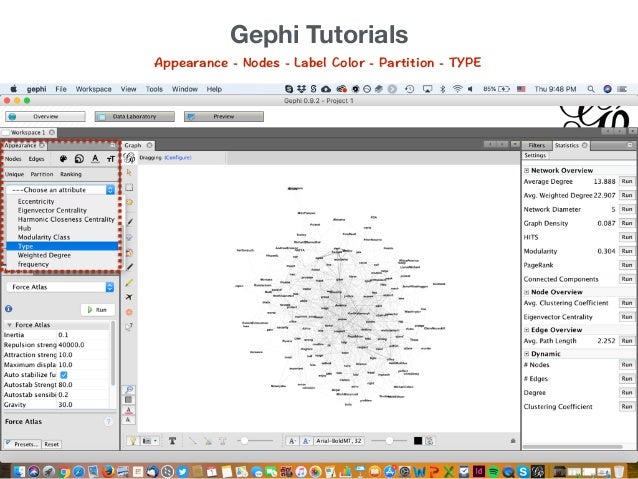Run the Force Atlas layout
Image resolution: width=638 pixels, height=479 pixels.
tap(98, 310)
